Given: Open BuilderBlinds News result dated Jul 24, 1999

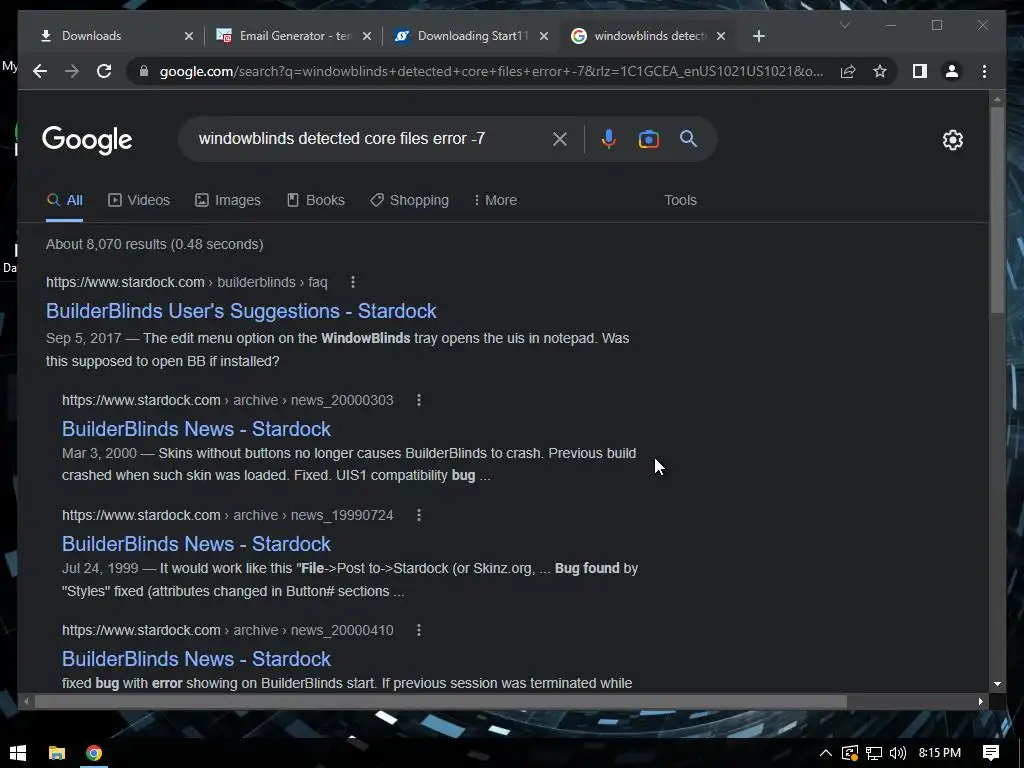Looking at the screenshot, I should point(196,544).
